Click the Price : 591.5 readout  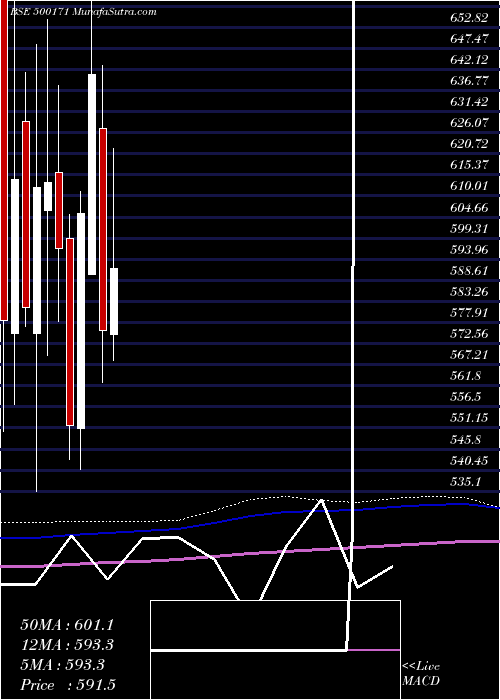click(70, 685)
